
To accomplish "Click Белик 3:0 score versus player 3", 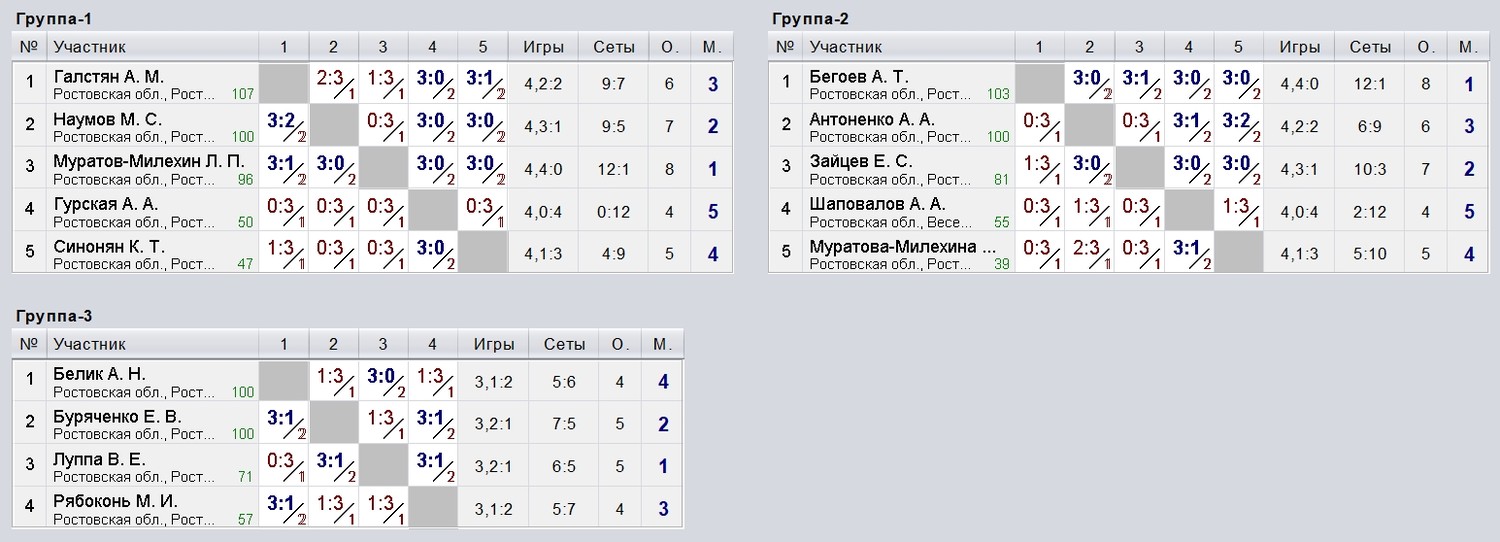I will pos(384,381).
